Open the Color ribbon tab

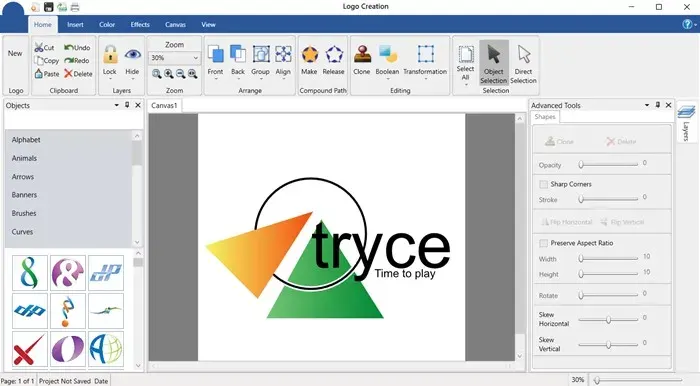pos(107,25)
